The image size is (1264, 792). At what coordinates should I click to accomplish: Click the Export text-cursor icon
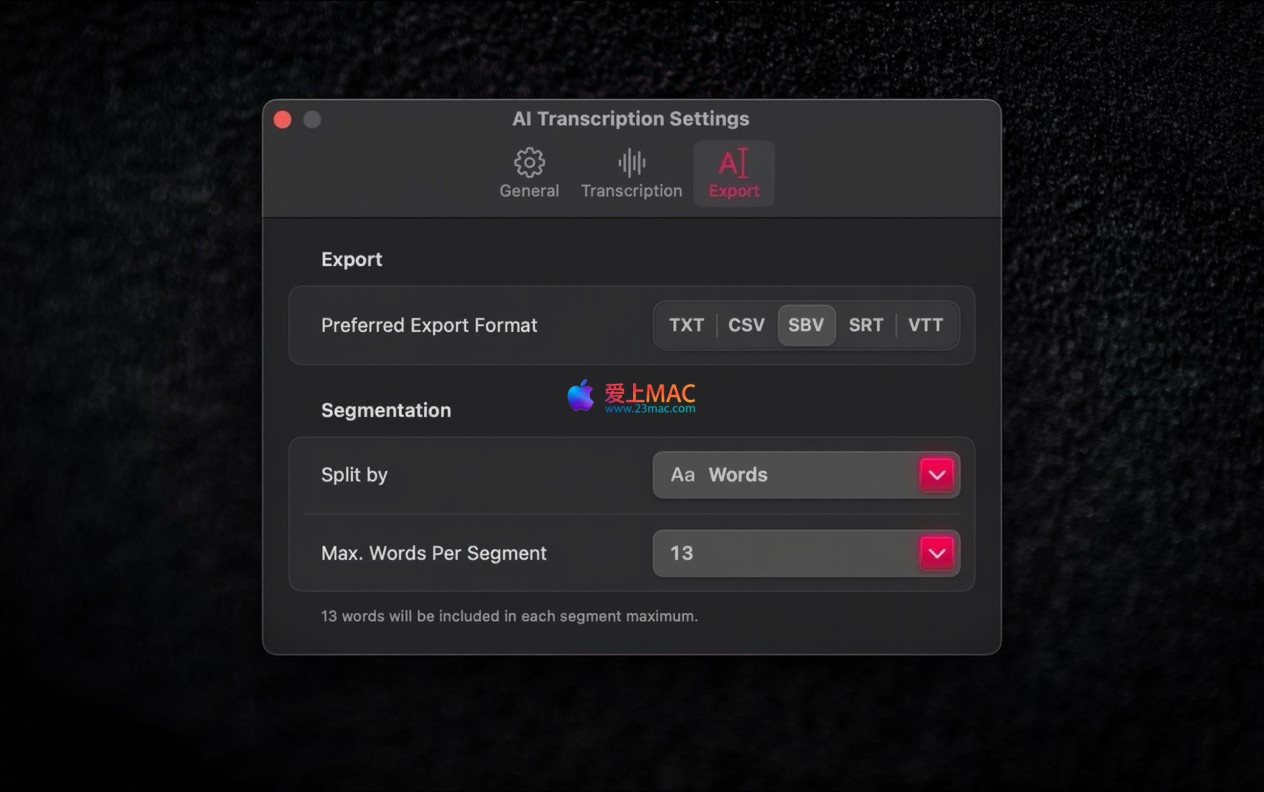tap(734, 162)
